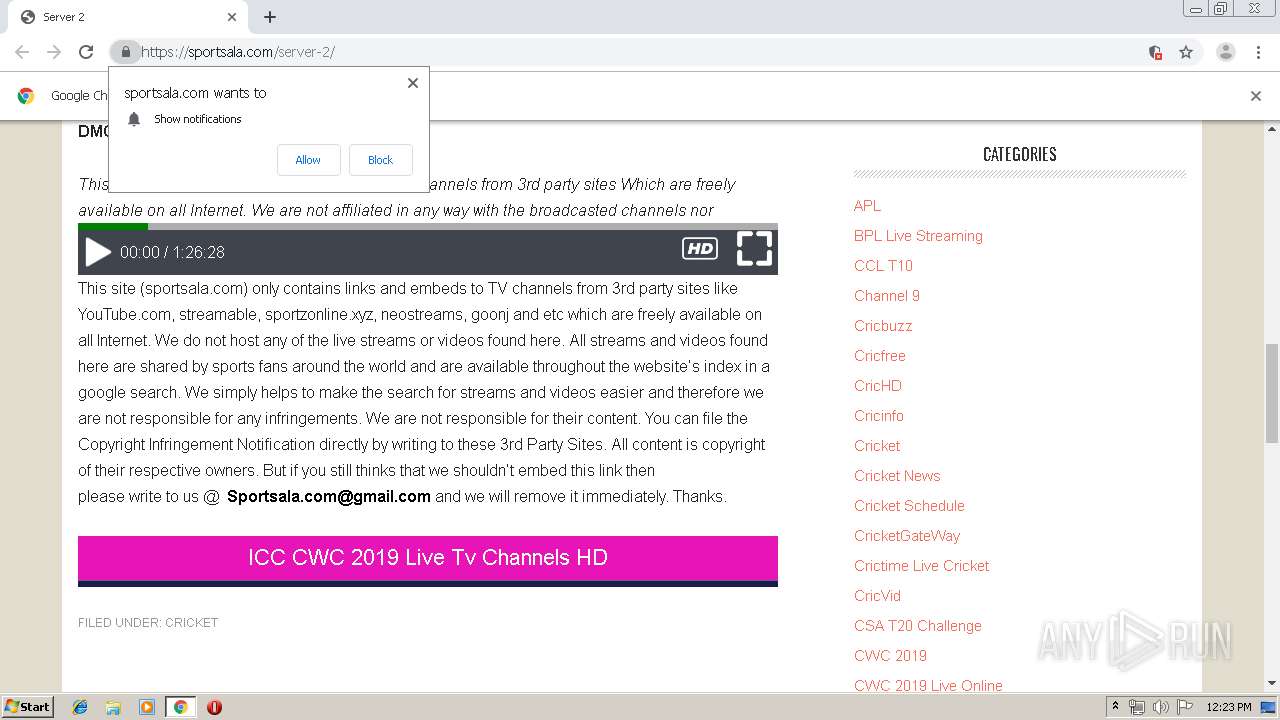1280x720 pixels.
Task: Open the Cricinfo category
Action: (879, 415)
